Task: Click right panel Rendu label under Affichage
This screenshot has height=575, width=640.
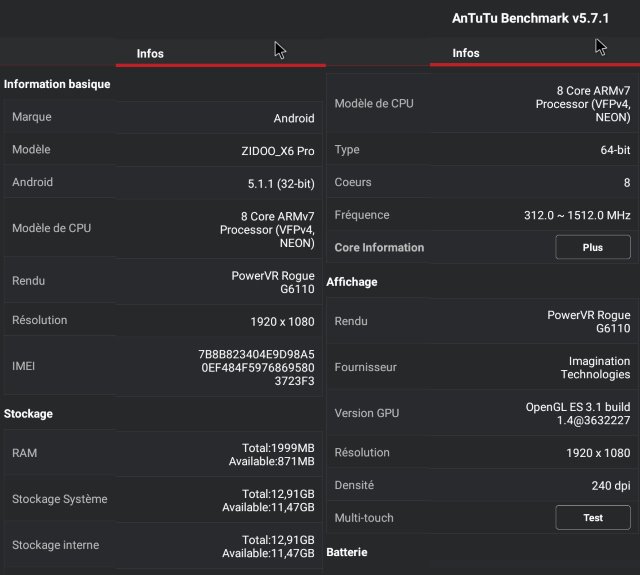Action: [351, 321]
